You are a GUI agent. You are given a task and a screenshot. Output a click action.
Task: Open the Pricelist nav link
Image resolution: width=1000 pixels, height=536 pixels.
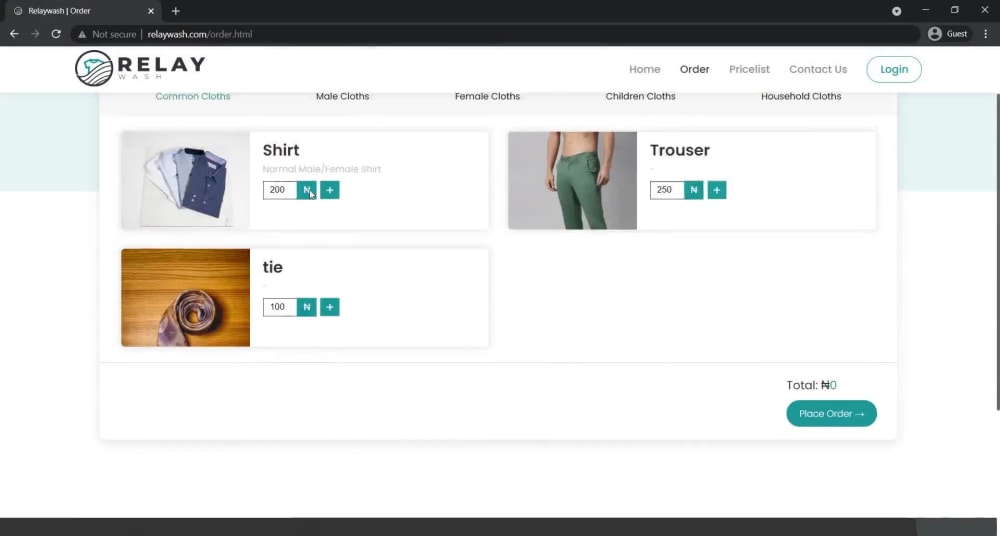[749, 70]
